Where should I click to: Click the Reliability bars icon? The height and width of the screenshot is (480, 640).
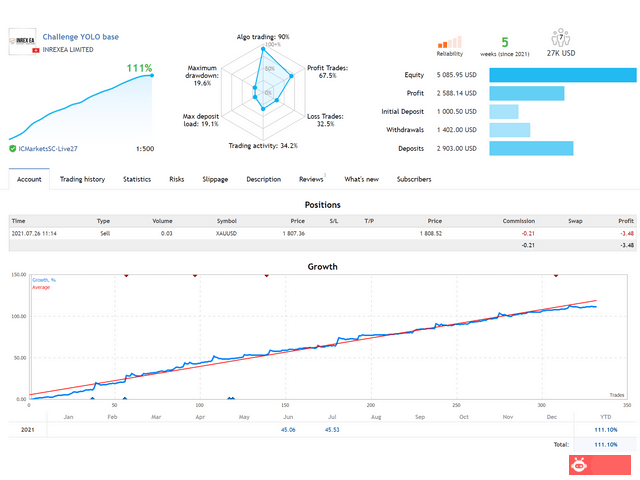point(449,42)
